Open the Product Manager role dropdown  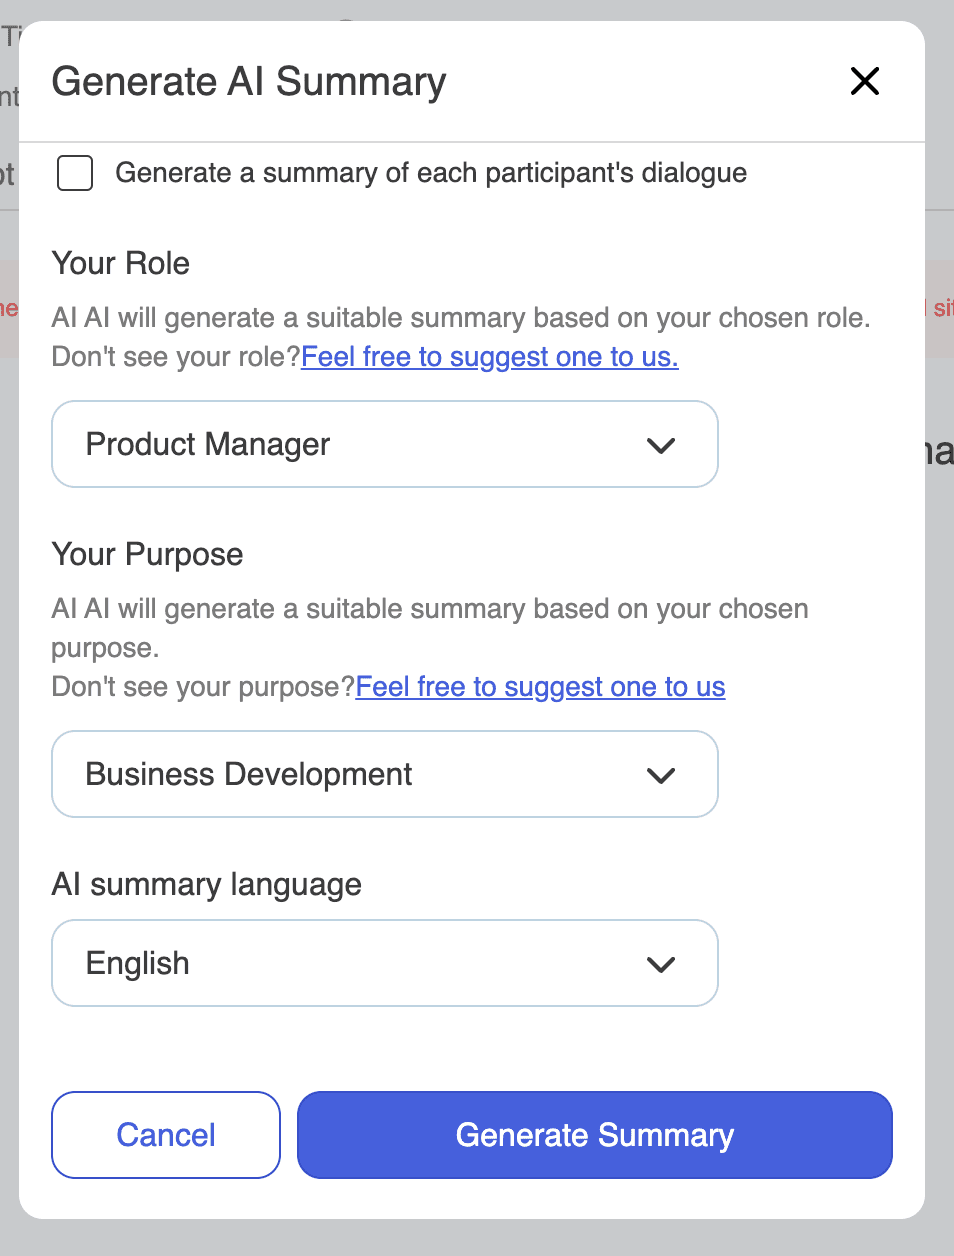(384, 444)
